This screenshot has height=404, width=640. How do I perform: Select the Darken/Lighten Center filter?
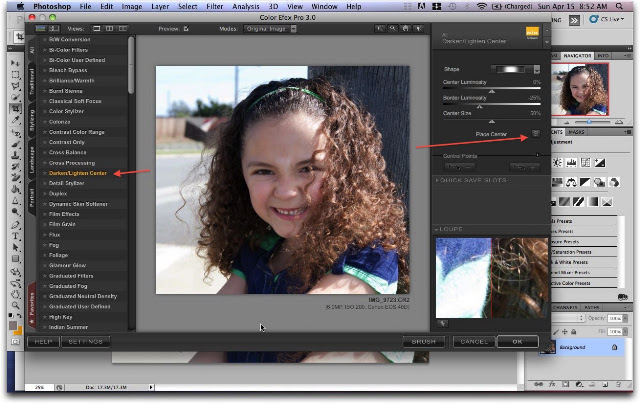[x=78, y=173]
